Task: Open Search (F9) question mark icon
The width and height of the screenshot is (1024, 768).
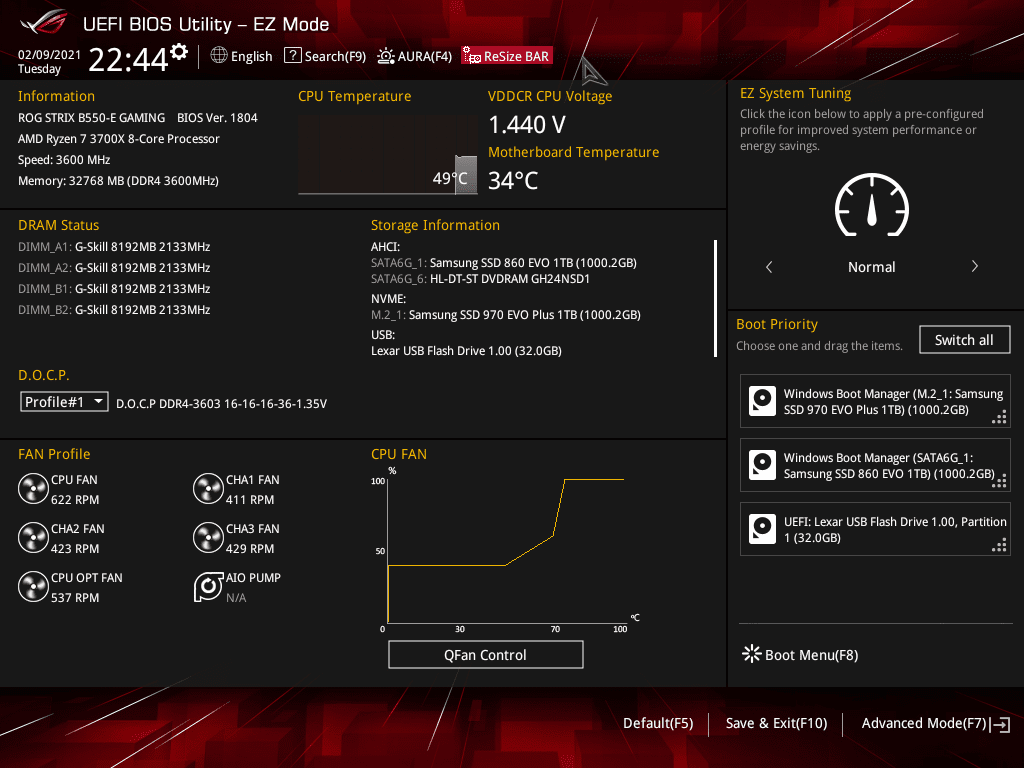Action: [293, 56]
